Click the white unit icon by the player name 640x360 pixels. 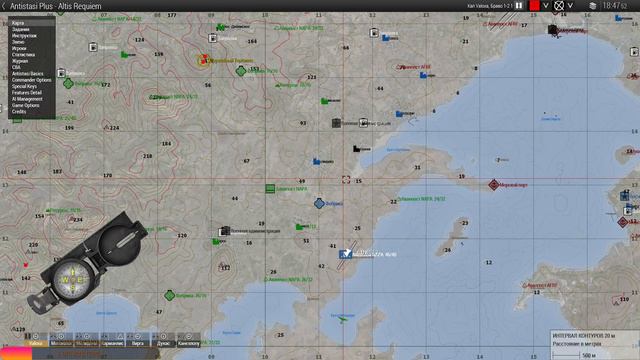(x=519, y=6)
